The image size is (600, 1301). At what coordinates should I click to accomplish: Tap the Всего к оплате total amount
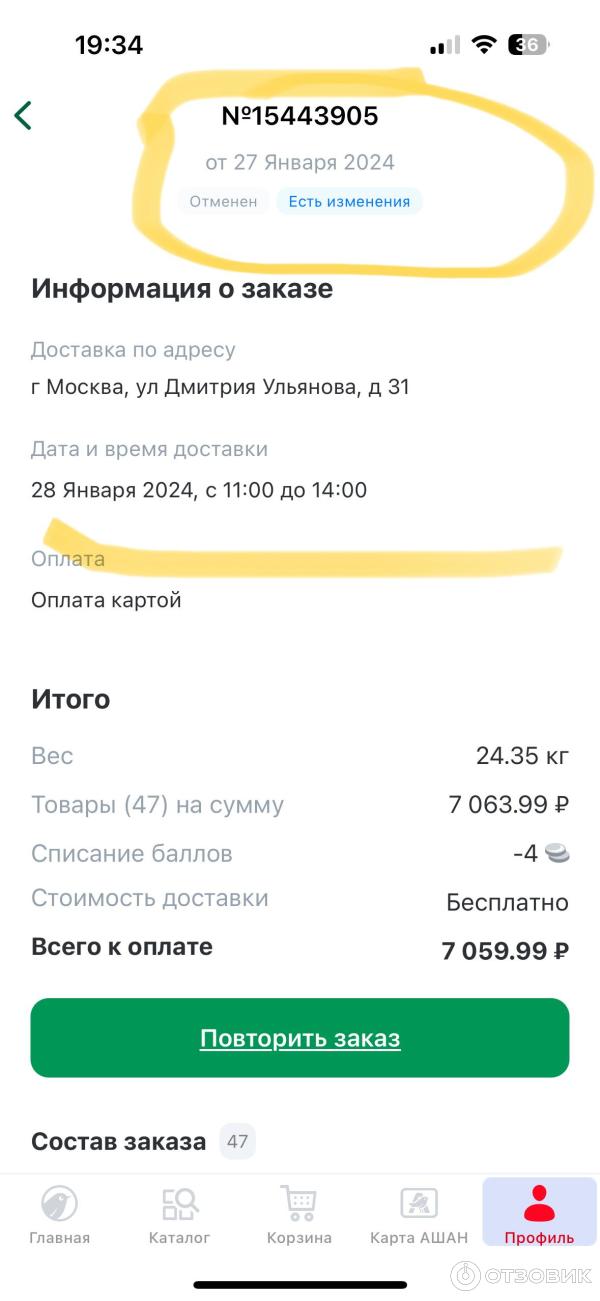pyautogui.click(x=505, y=951)
